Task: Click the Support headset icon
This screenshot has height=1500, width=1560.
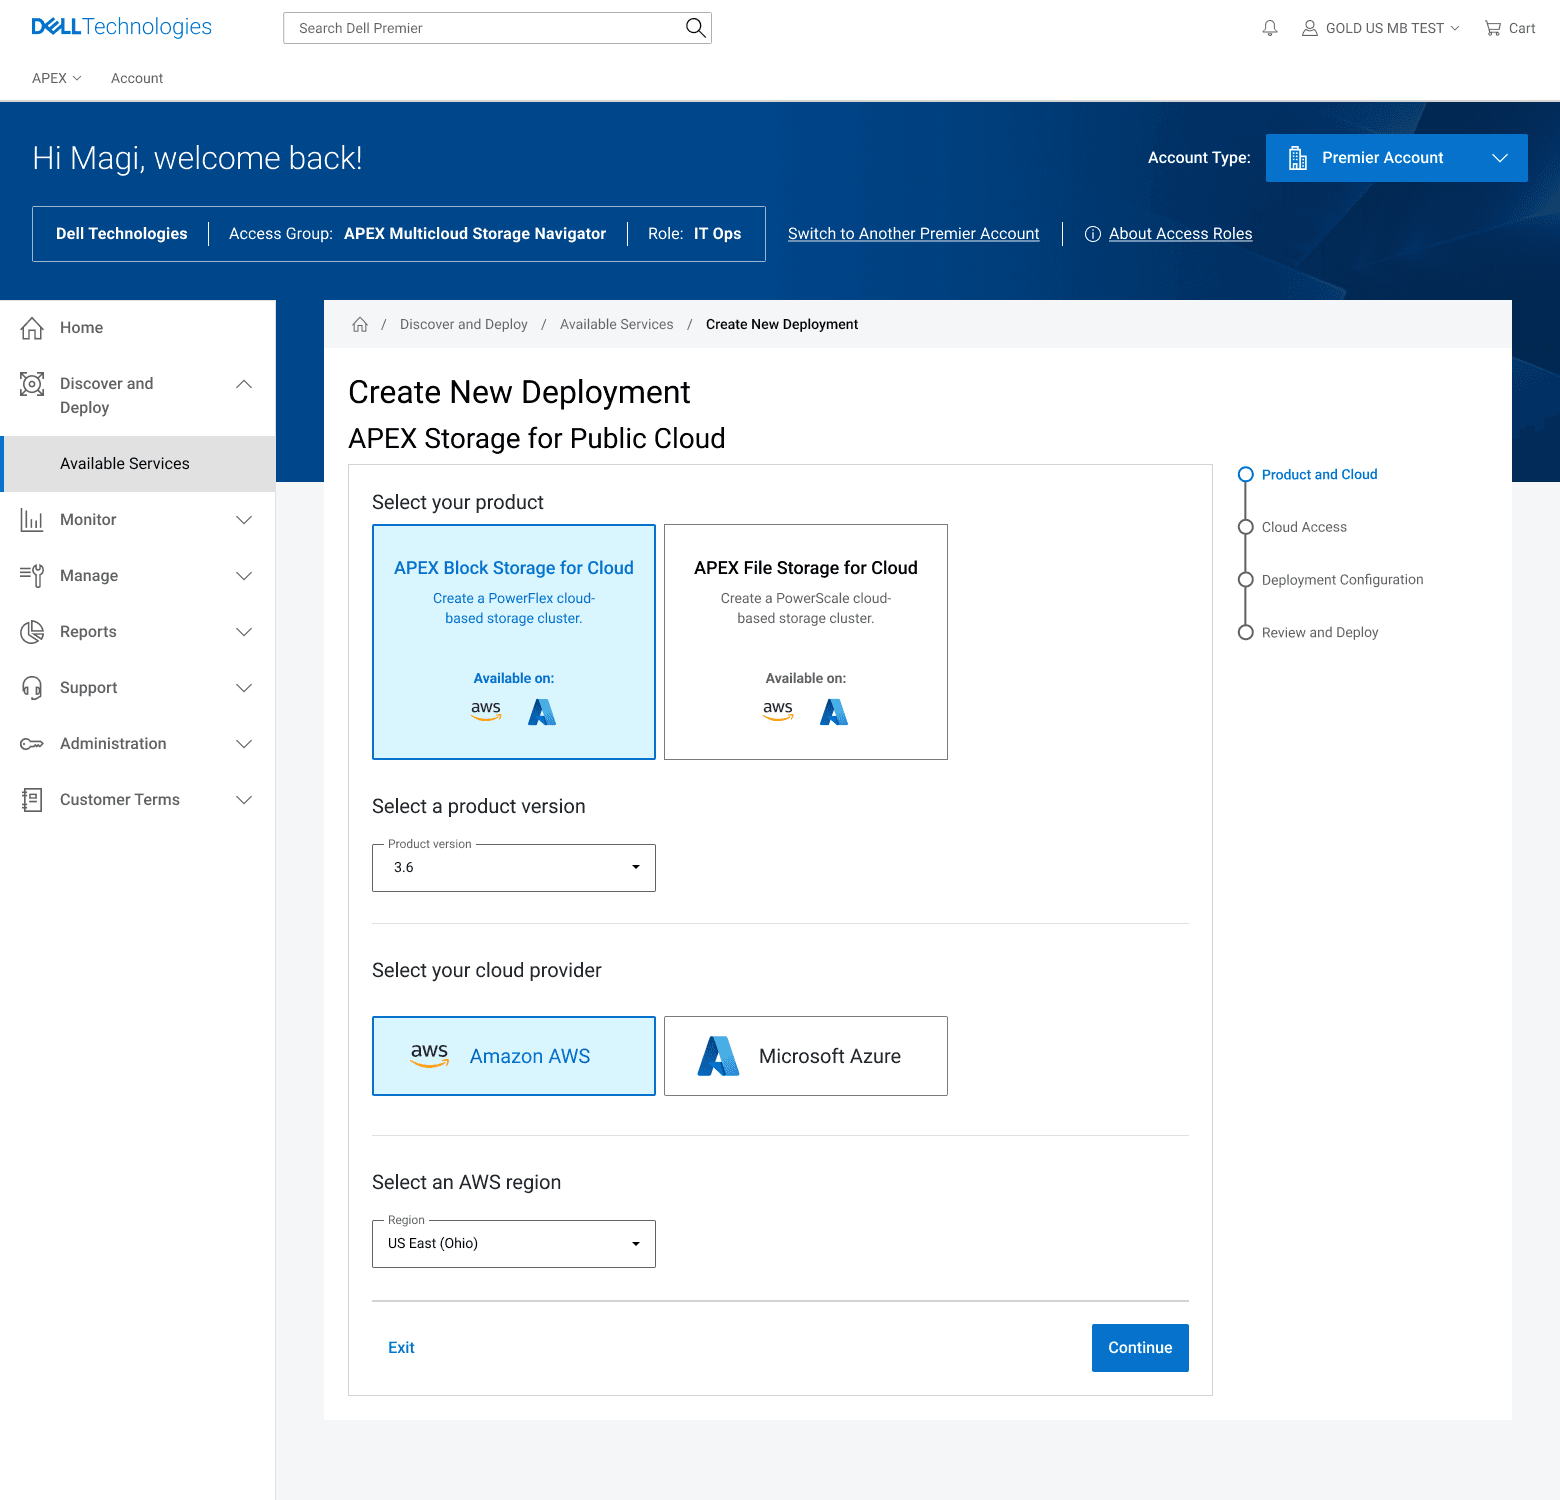Action: click(x=32, y=688)
